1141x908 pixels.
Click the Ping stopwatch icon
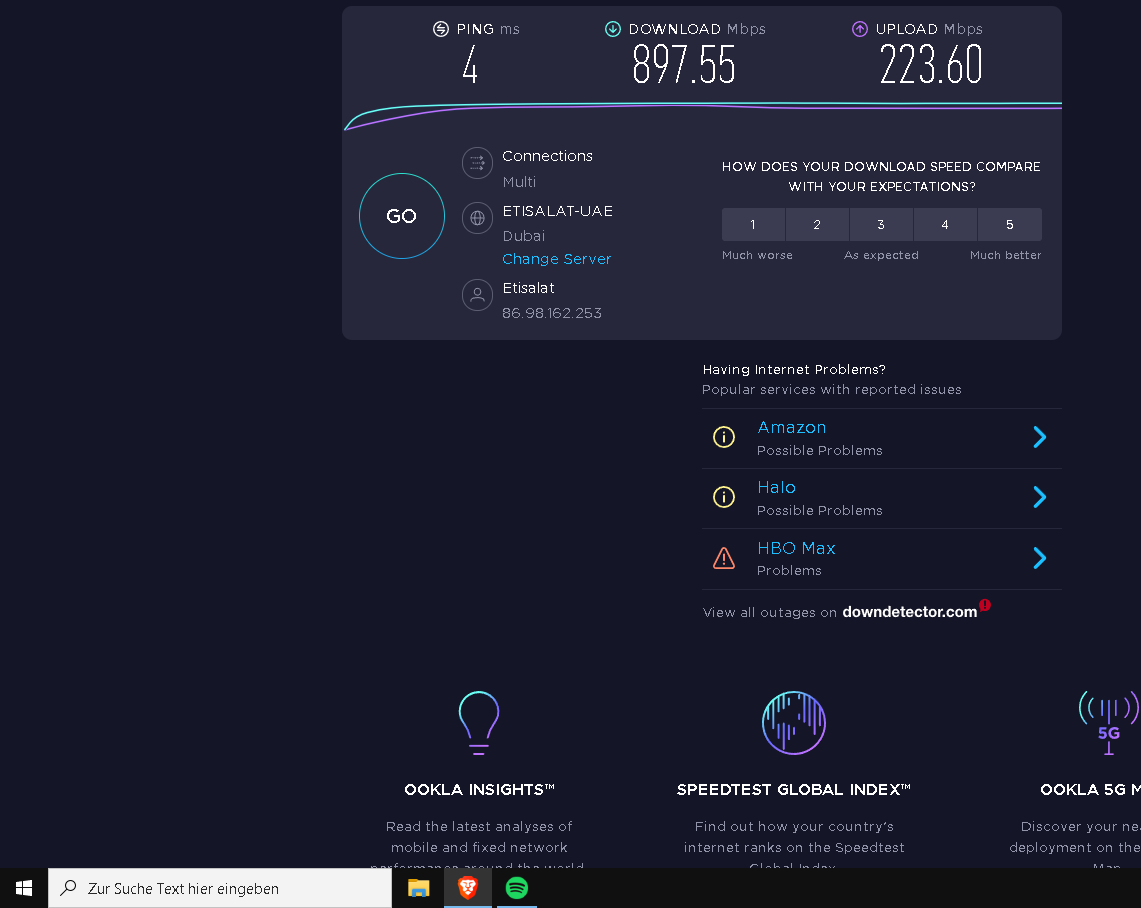[x=440, y=29]
